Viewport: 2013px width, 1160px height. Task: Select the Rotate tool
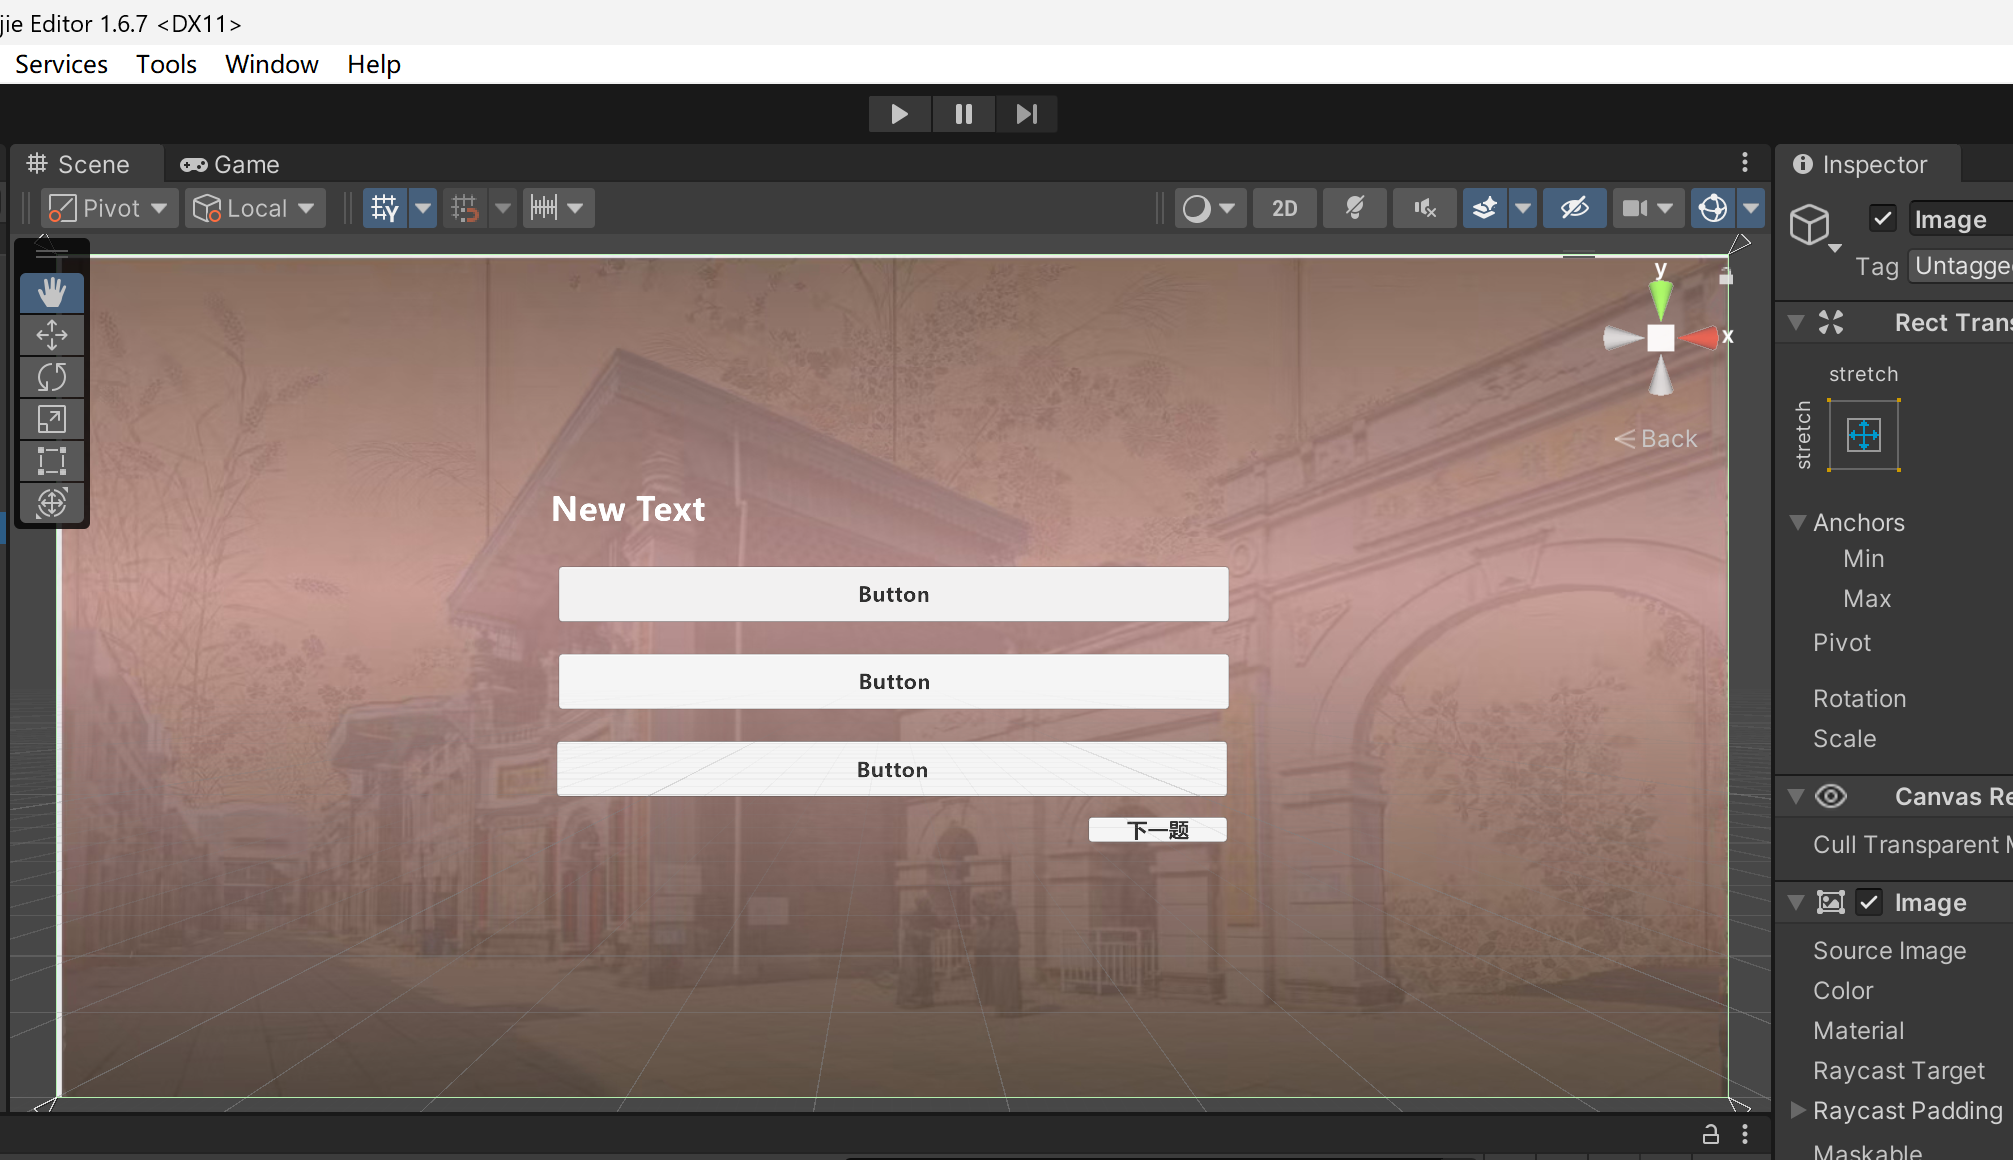[x=52, y=377]
